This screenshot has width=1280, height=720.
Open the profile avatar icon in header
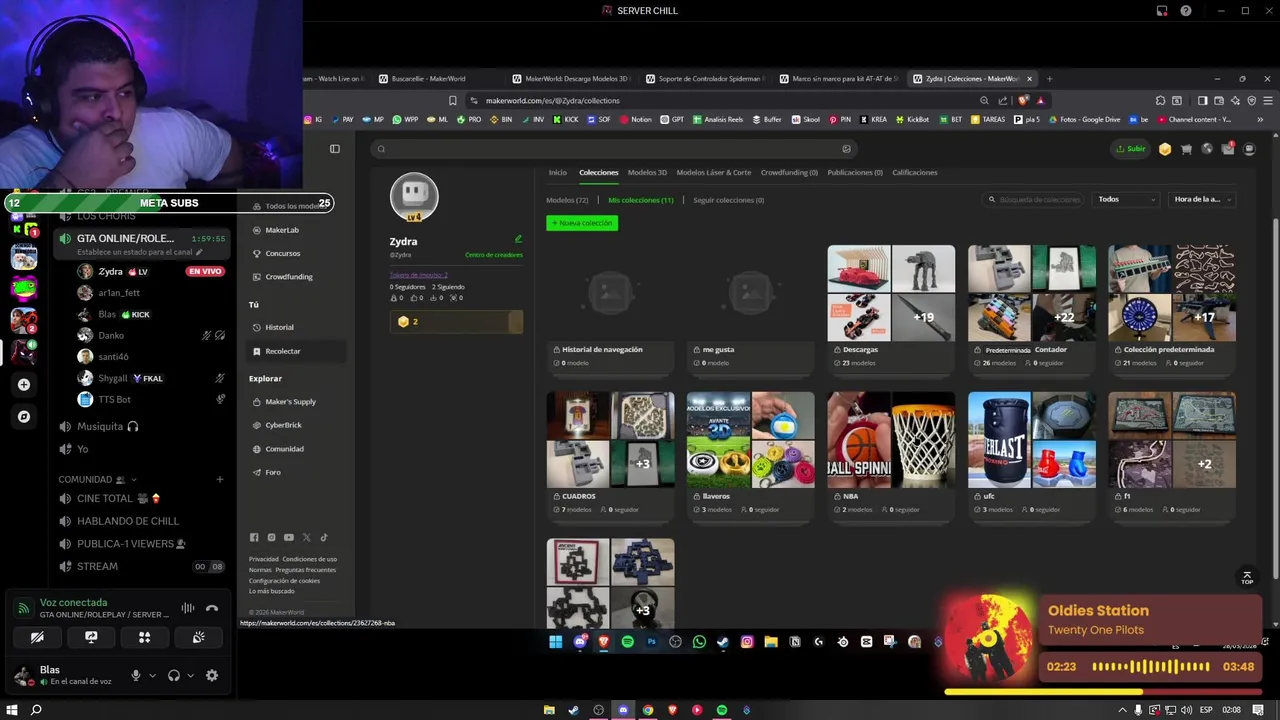pos(1249,149)
